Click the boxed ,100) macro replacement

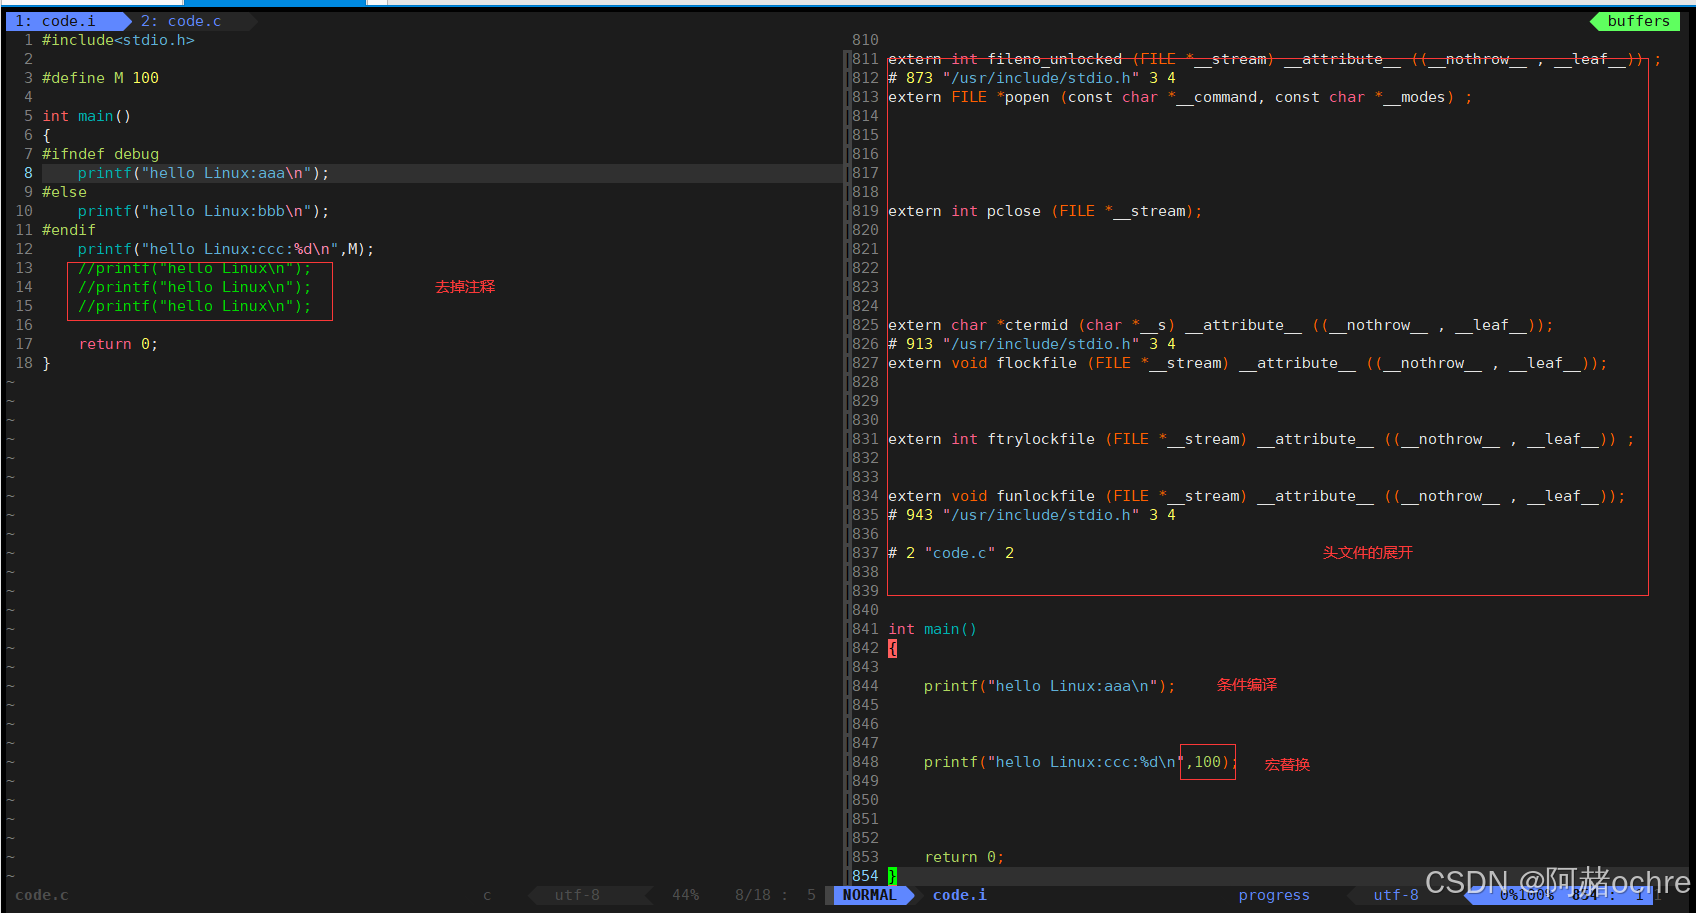1208,762
